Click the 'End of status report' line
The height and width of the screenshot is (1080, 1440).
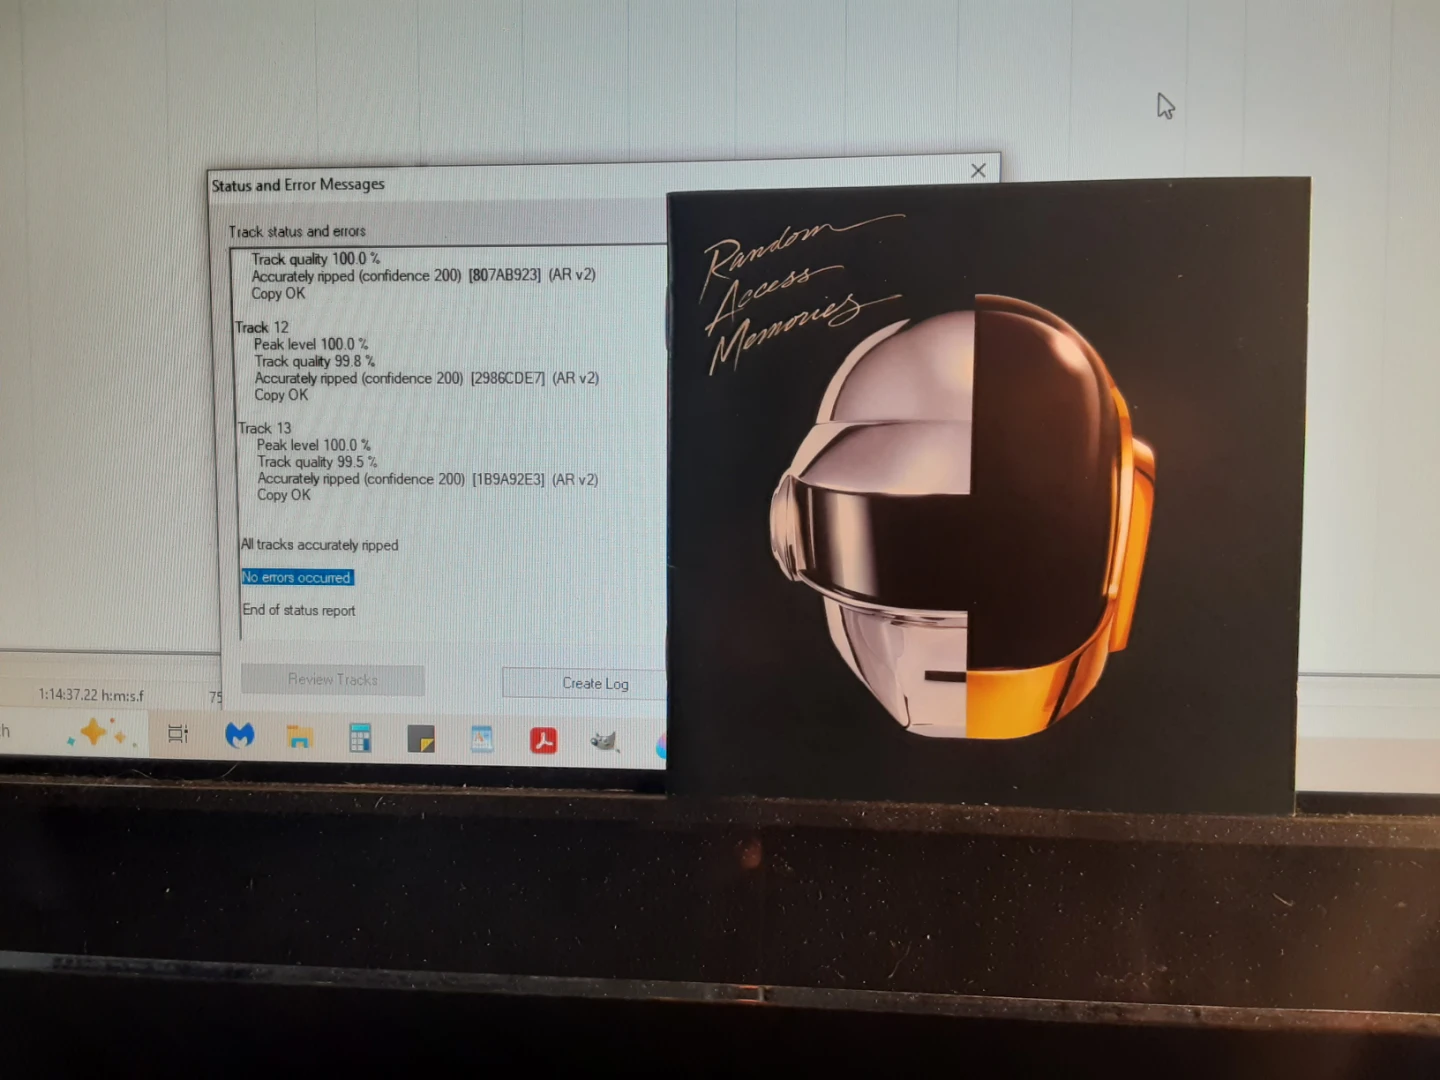pyautogui.click(x=299, y=610)
